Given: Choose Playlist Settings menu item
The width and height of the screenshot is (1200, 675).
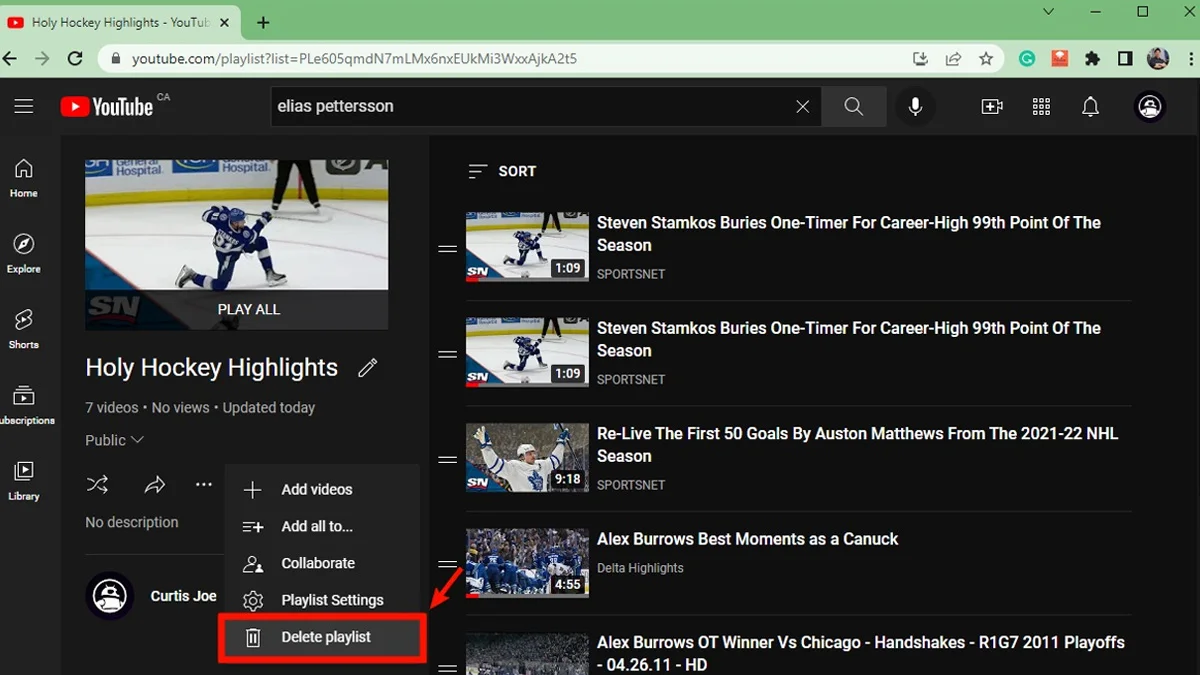Looking at the screenshot, I should click(331, 600).
